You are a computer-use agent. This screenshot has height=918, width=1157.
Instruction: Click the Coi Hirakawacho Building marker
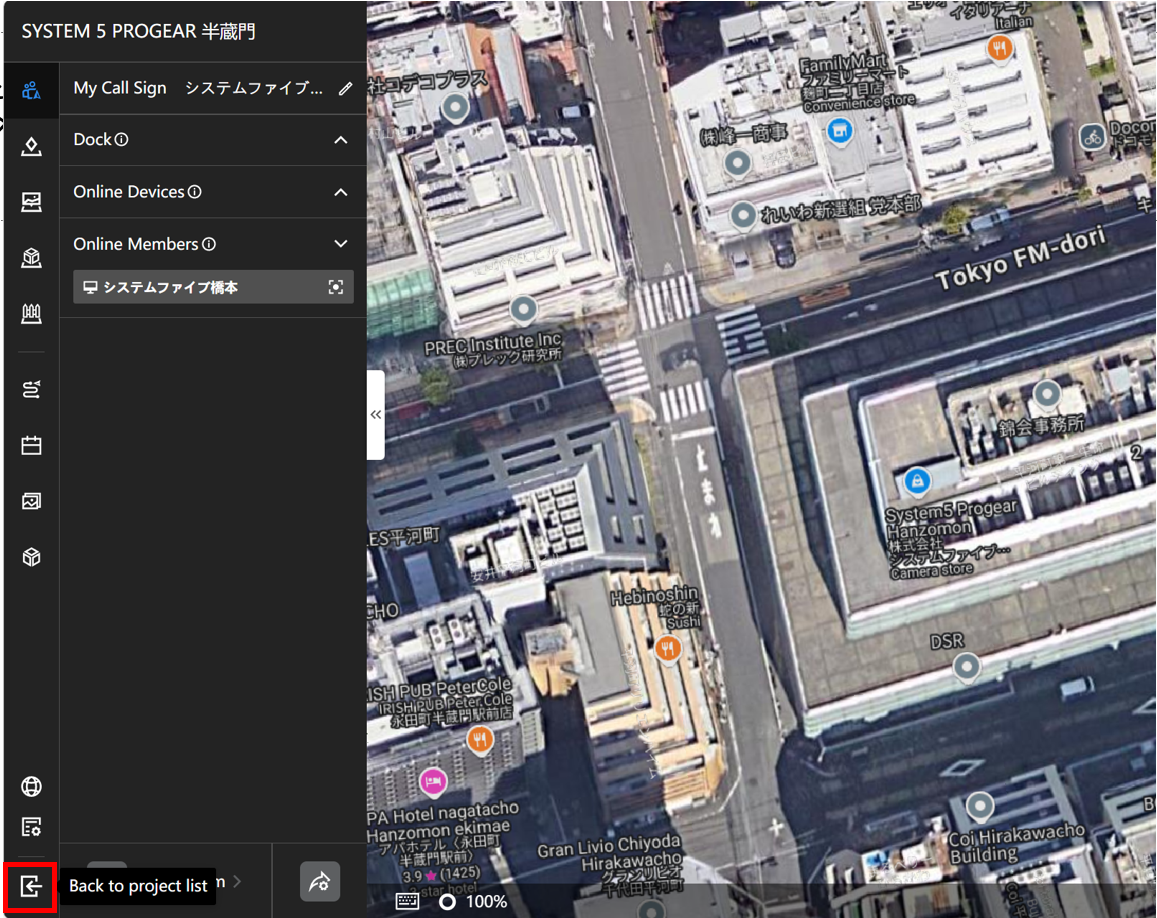(x=980, y=807)
